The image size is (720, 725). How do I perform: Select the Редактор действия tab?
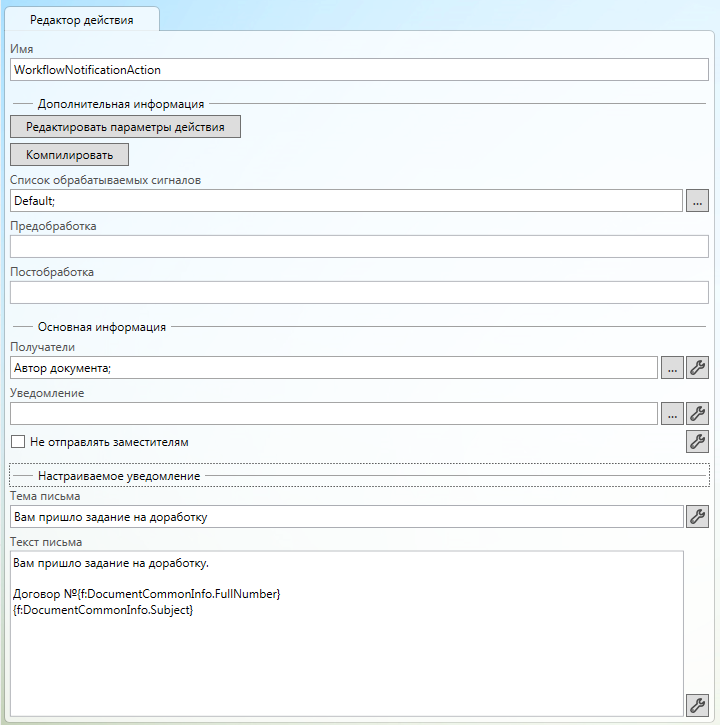(x=80, y=19)
